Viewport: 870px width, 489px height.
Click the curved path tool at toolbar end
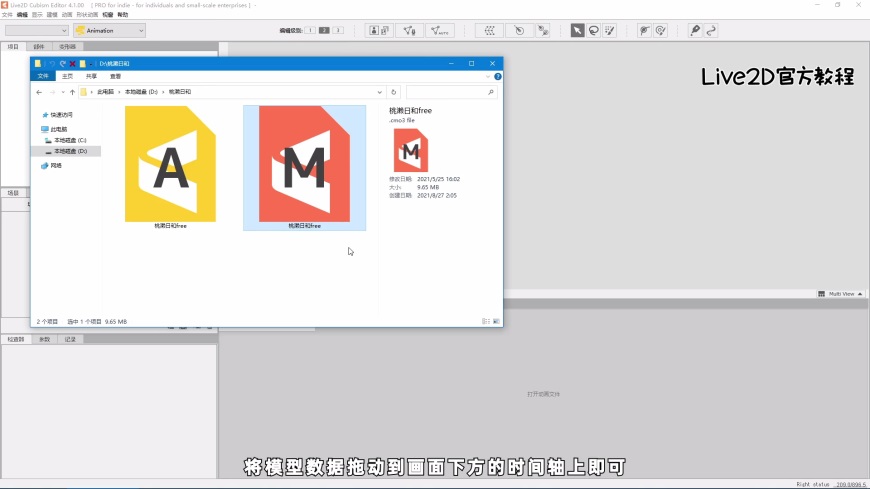point(711,31)
